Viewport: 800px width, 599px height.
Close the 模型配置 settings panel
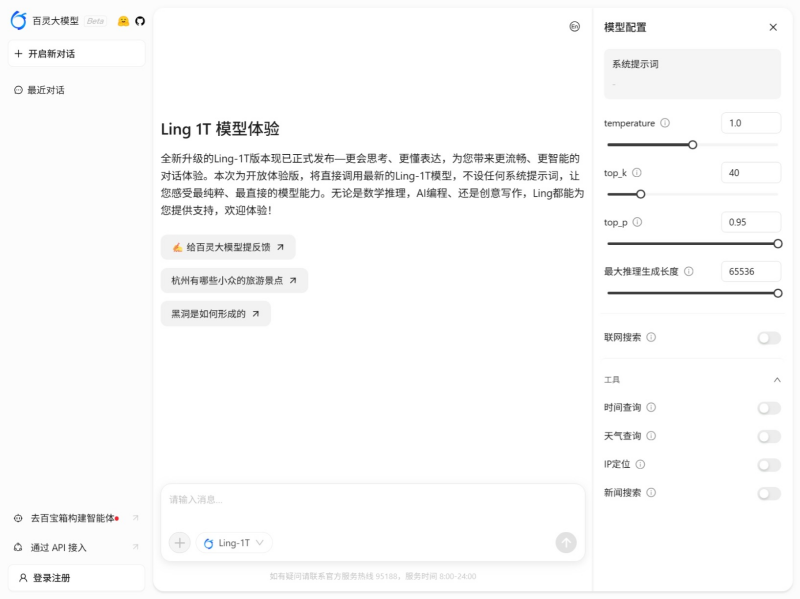click(773, 27)
